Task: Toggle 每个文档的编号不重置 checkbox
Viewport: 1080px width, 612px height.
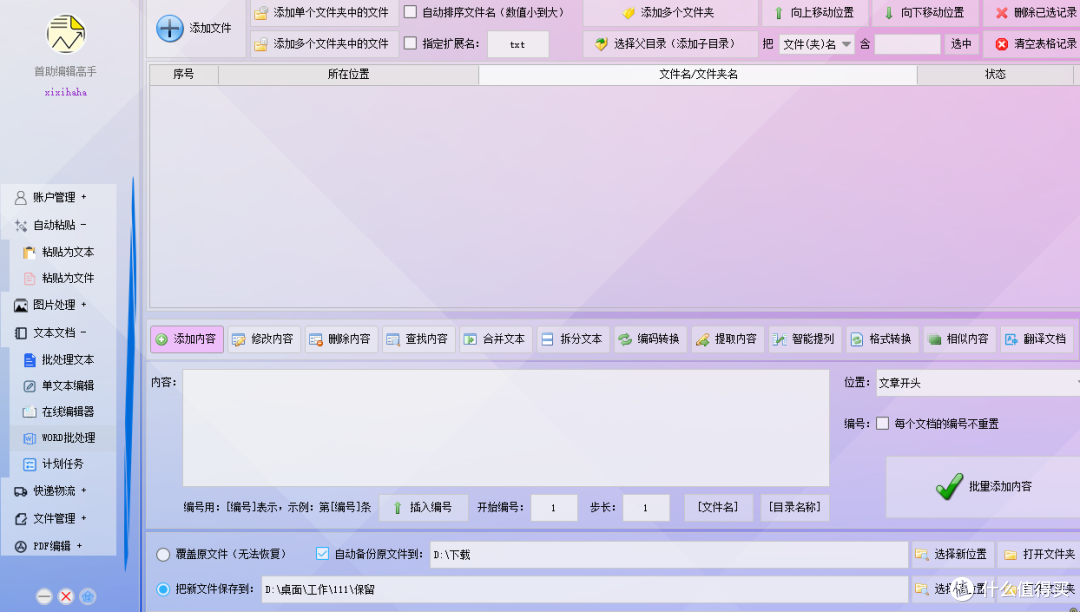Action: (882, 423)
